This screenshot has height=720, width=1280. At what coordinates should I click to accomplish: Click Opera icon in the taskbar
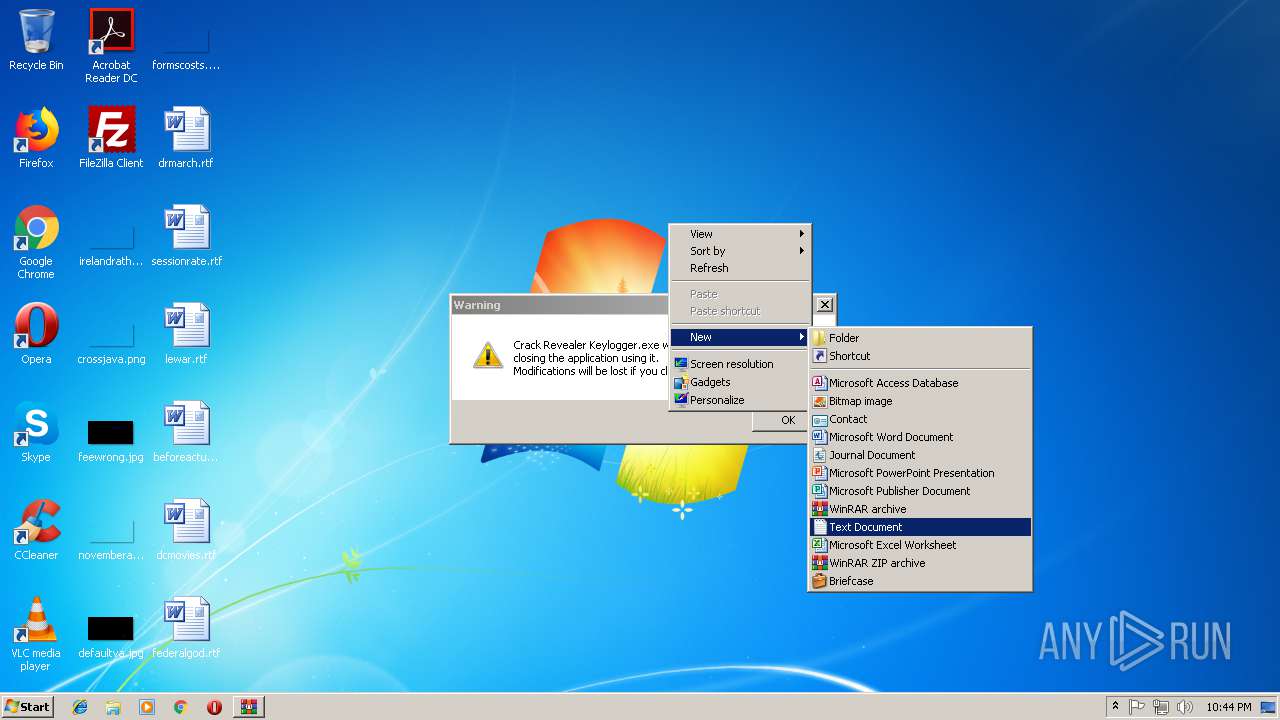pyautogui.click(x=214, y=707)
